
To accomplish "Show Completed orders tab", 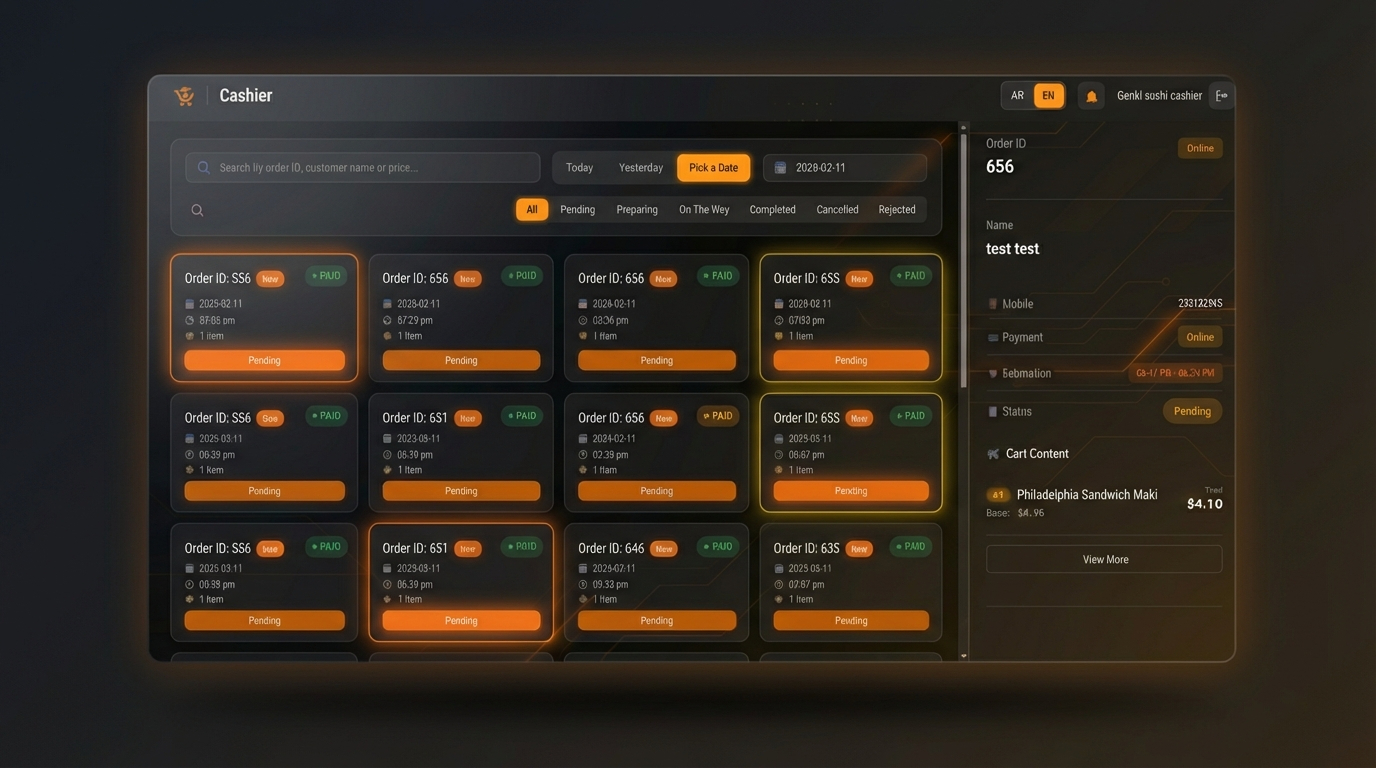I will click(x=772, y=210).
